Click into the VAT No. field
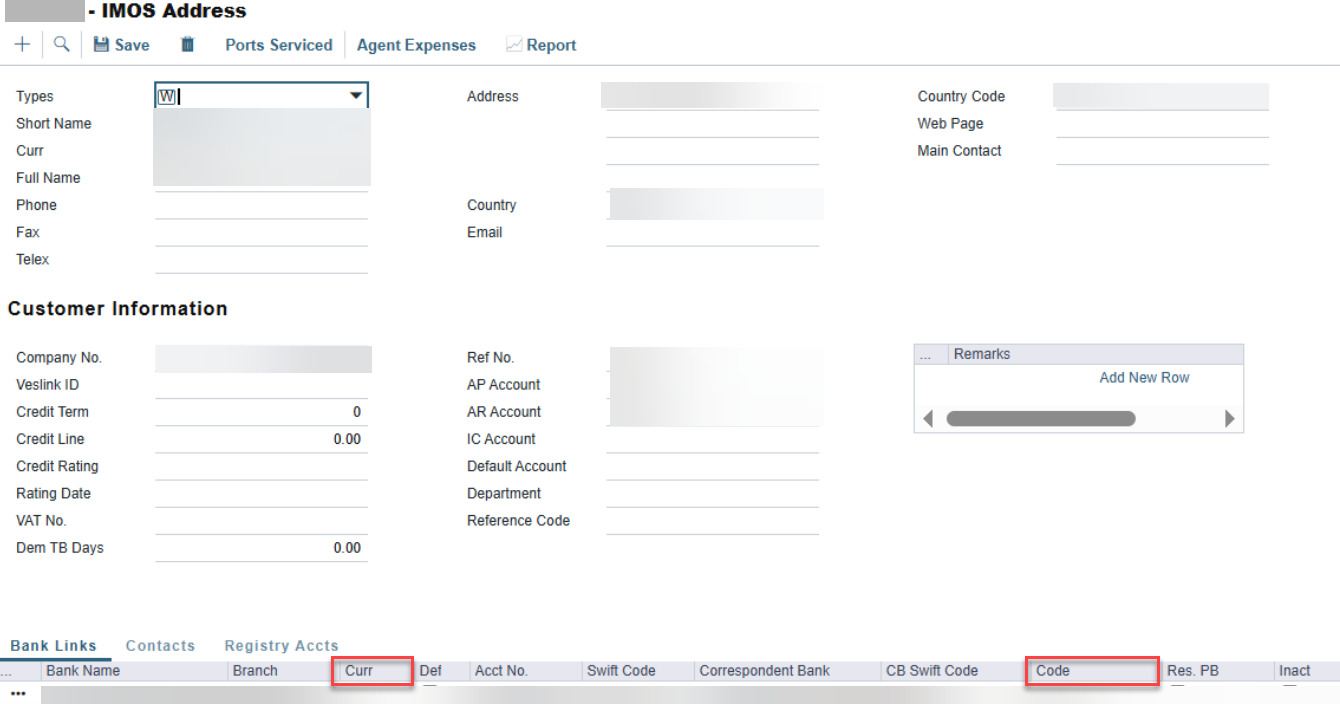This screenshot has width=1340, height=704. (x=261, y=521)
